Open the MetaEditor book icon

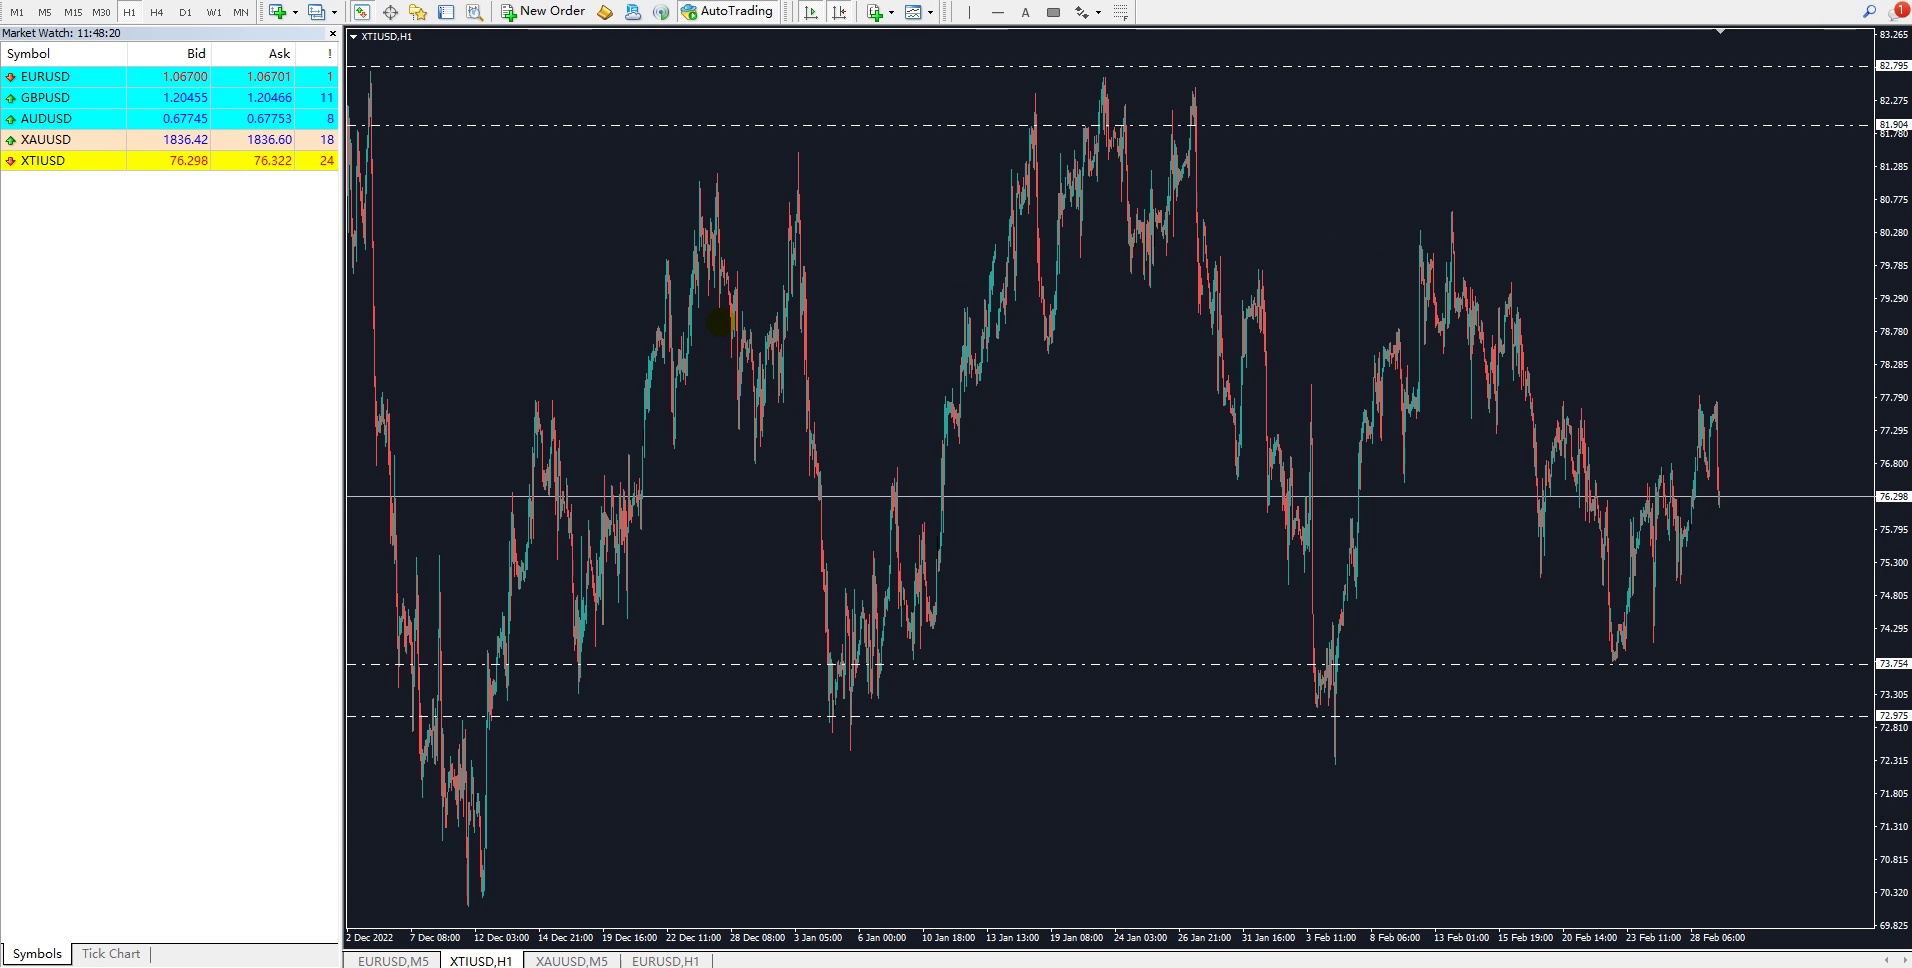[x=605, y=12]
